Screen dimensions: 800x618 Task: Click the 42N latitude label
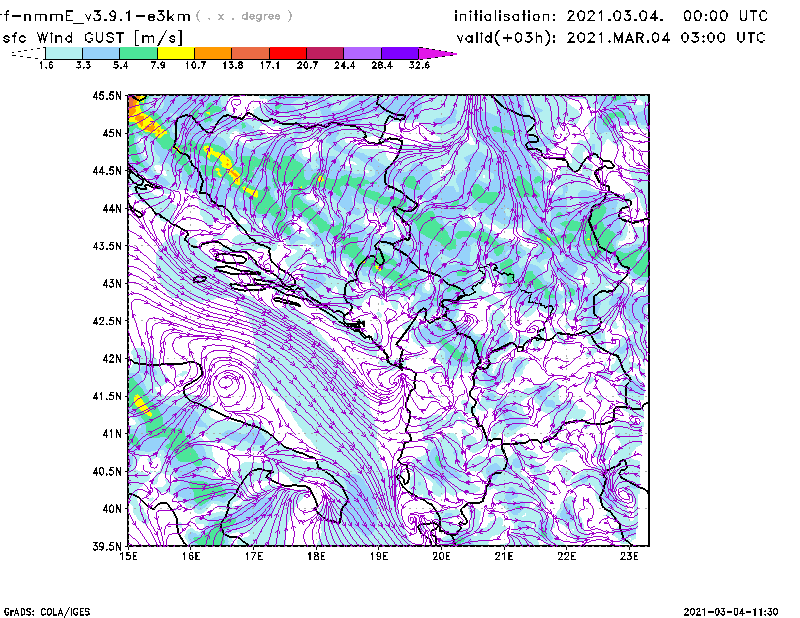point(112,359)
